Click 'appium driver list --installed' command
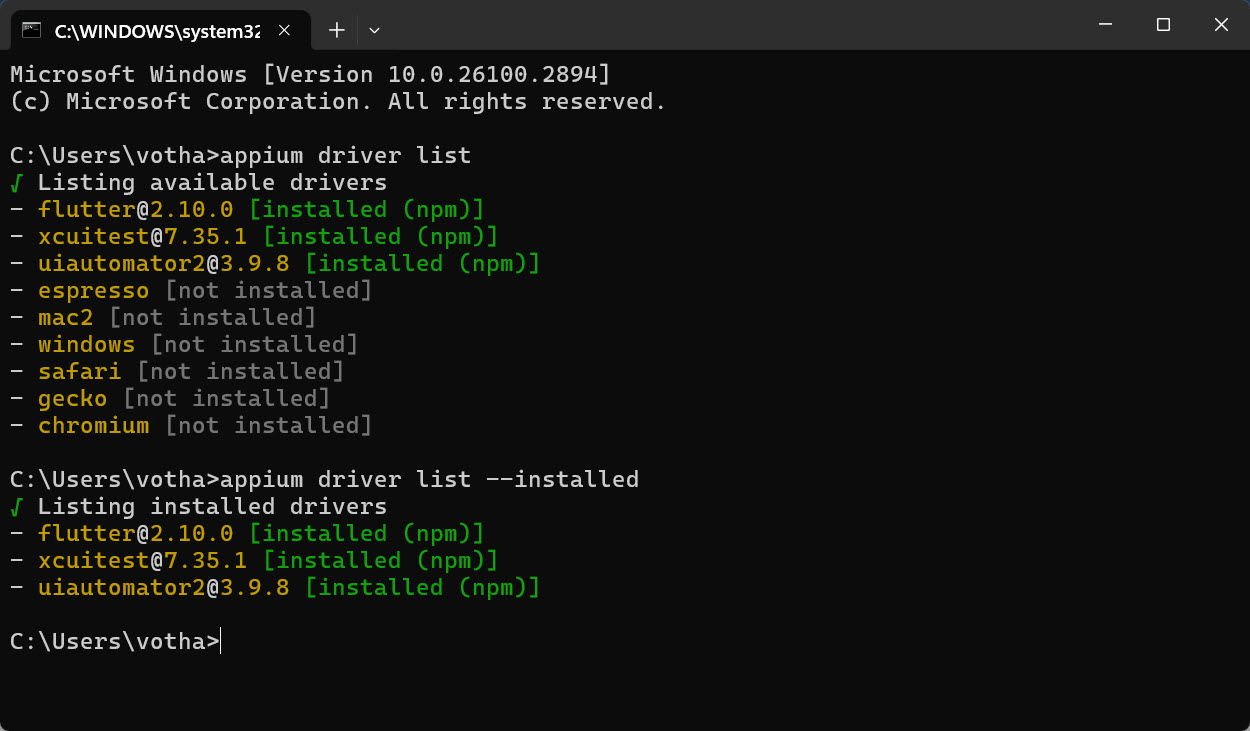Image resolution: width=1250 pixels, height=731 pixels. pyautogui.click(x=429, y=479)
